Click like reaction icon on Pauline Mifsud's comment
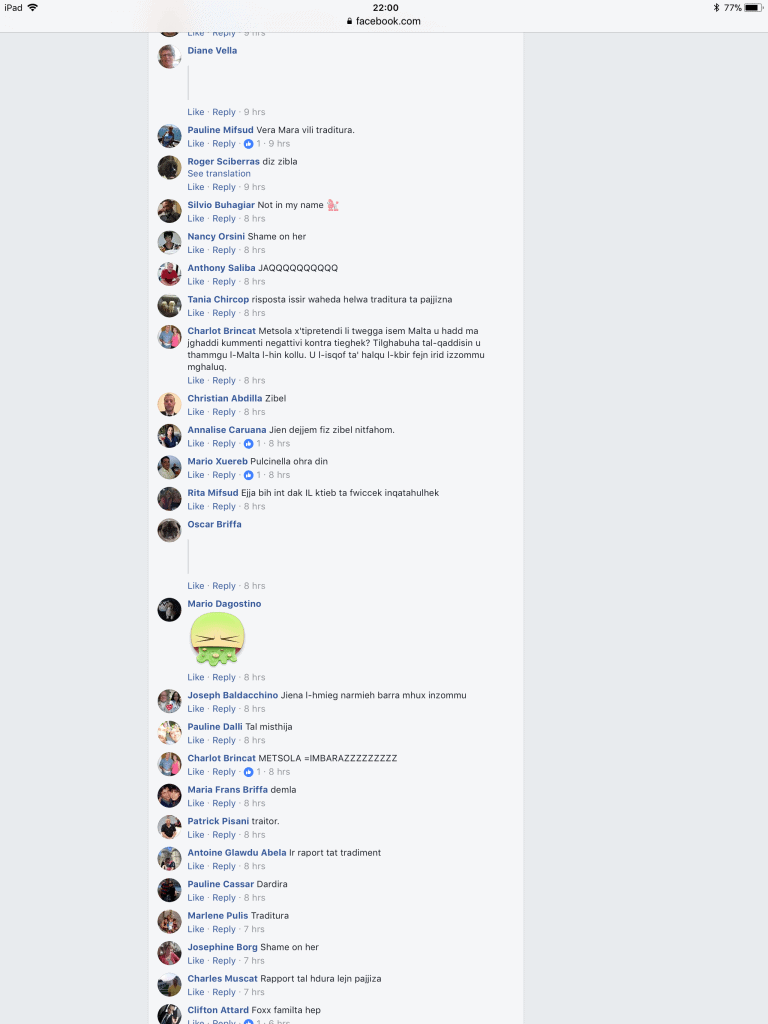The height and width of the screenshot is (1024, 768). [x=248, y=144]
